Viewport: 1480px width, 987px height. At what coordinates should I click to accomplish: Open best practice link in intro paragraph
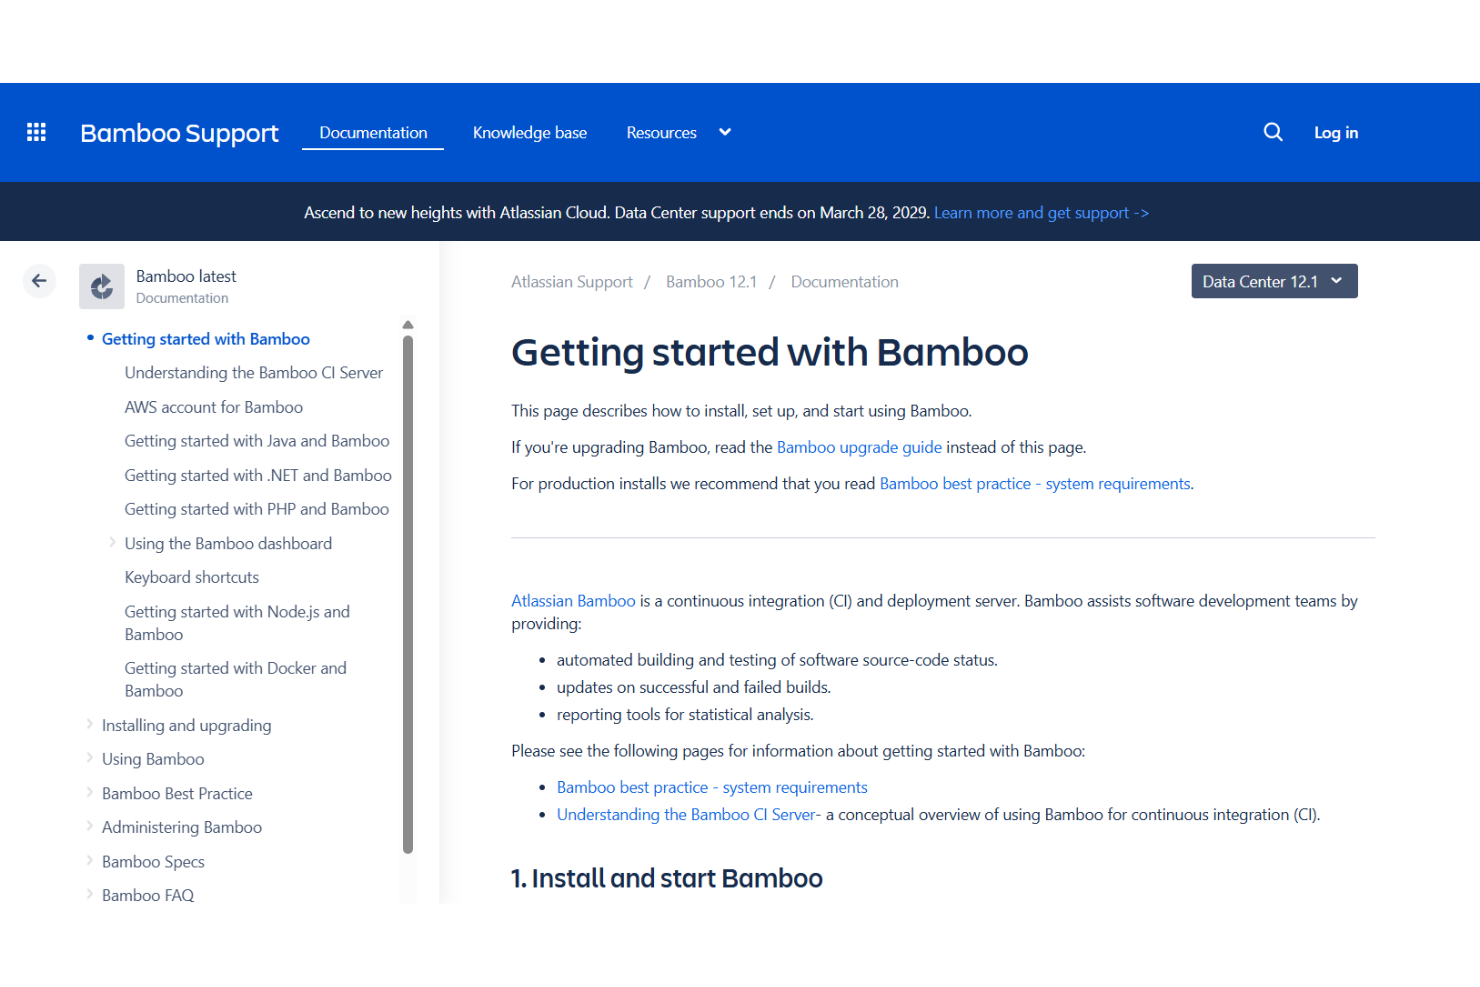1036,484
